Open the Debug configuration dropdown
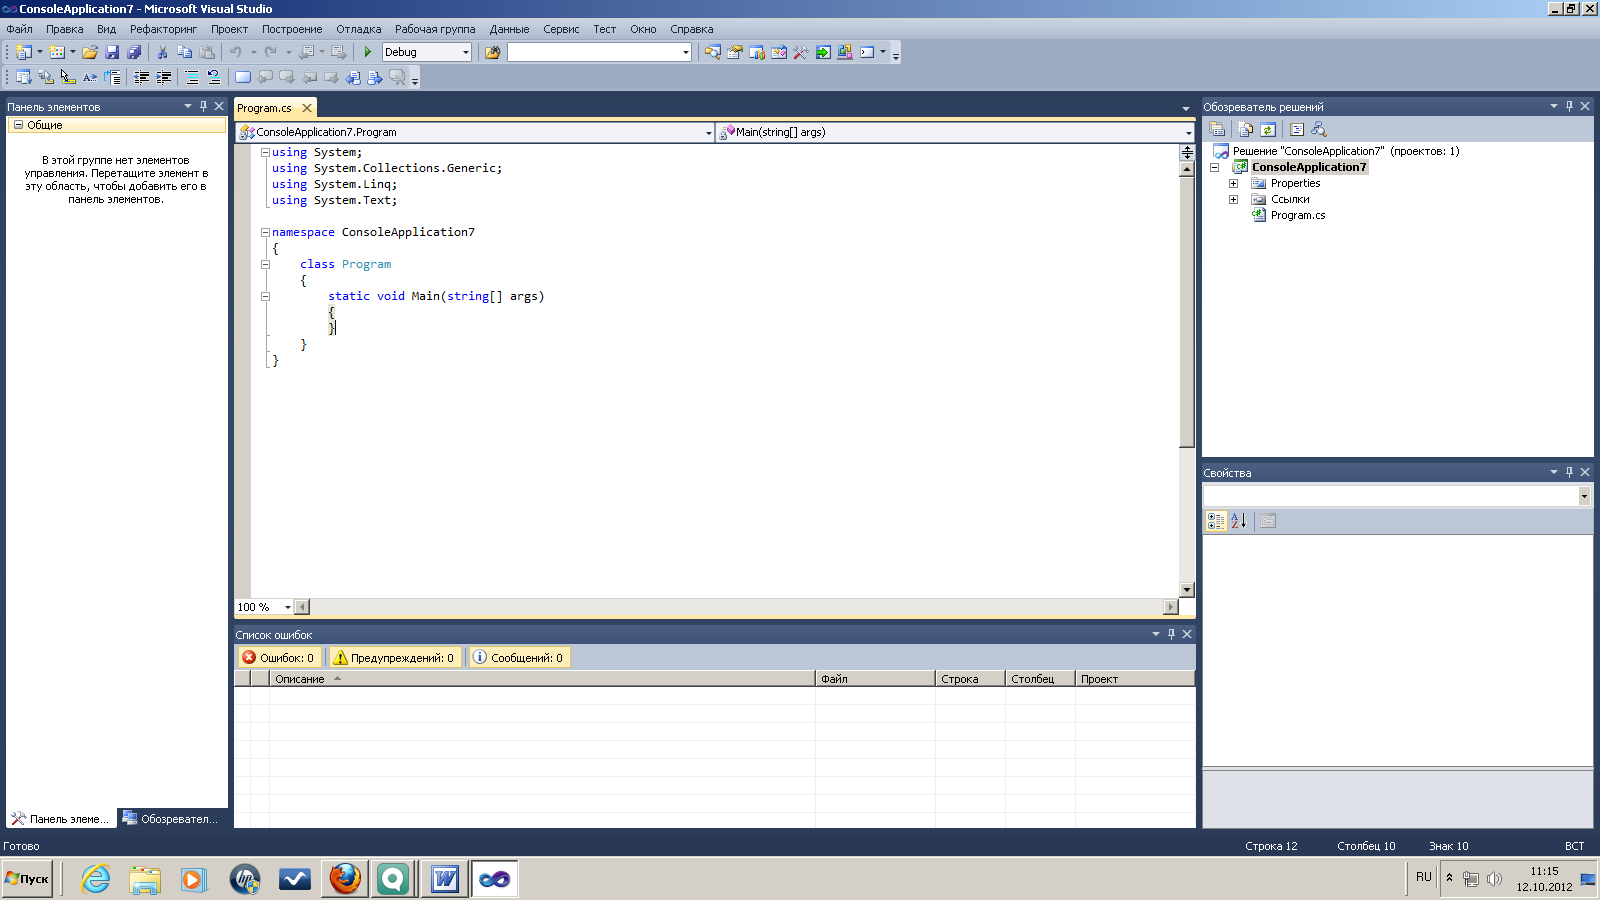This screenshot has height=900, width=1600. tap(466, 52)
